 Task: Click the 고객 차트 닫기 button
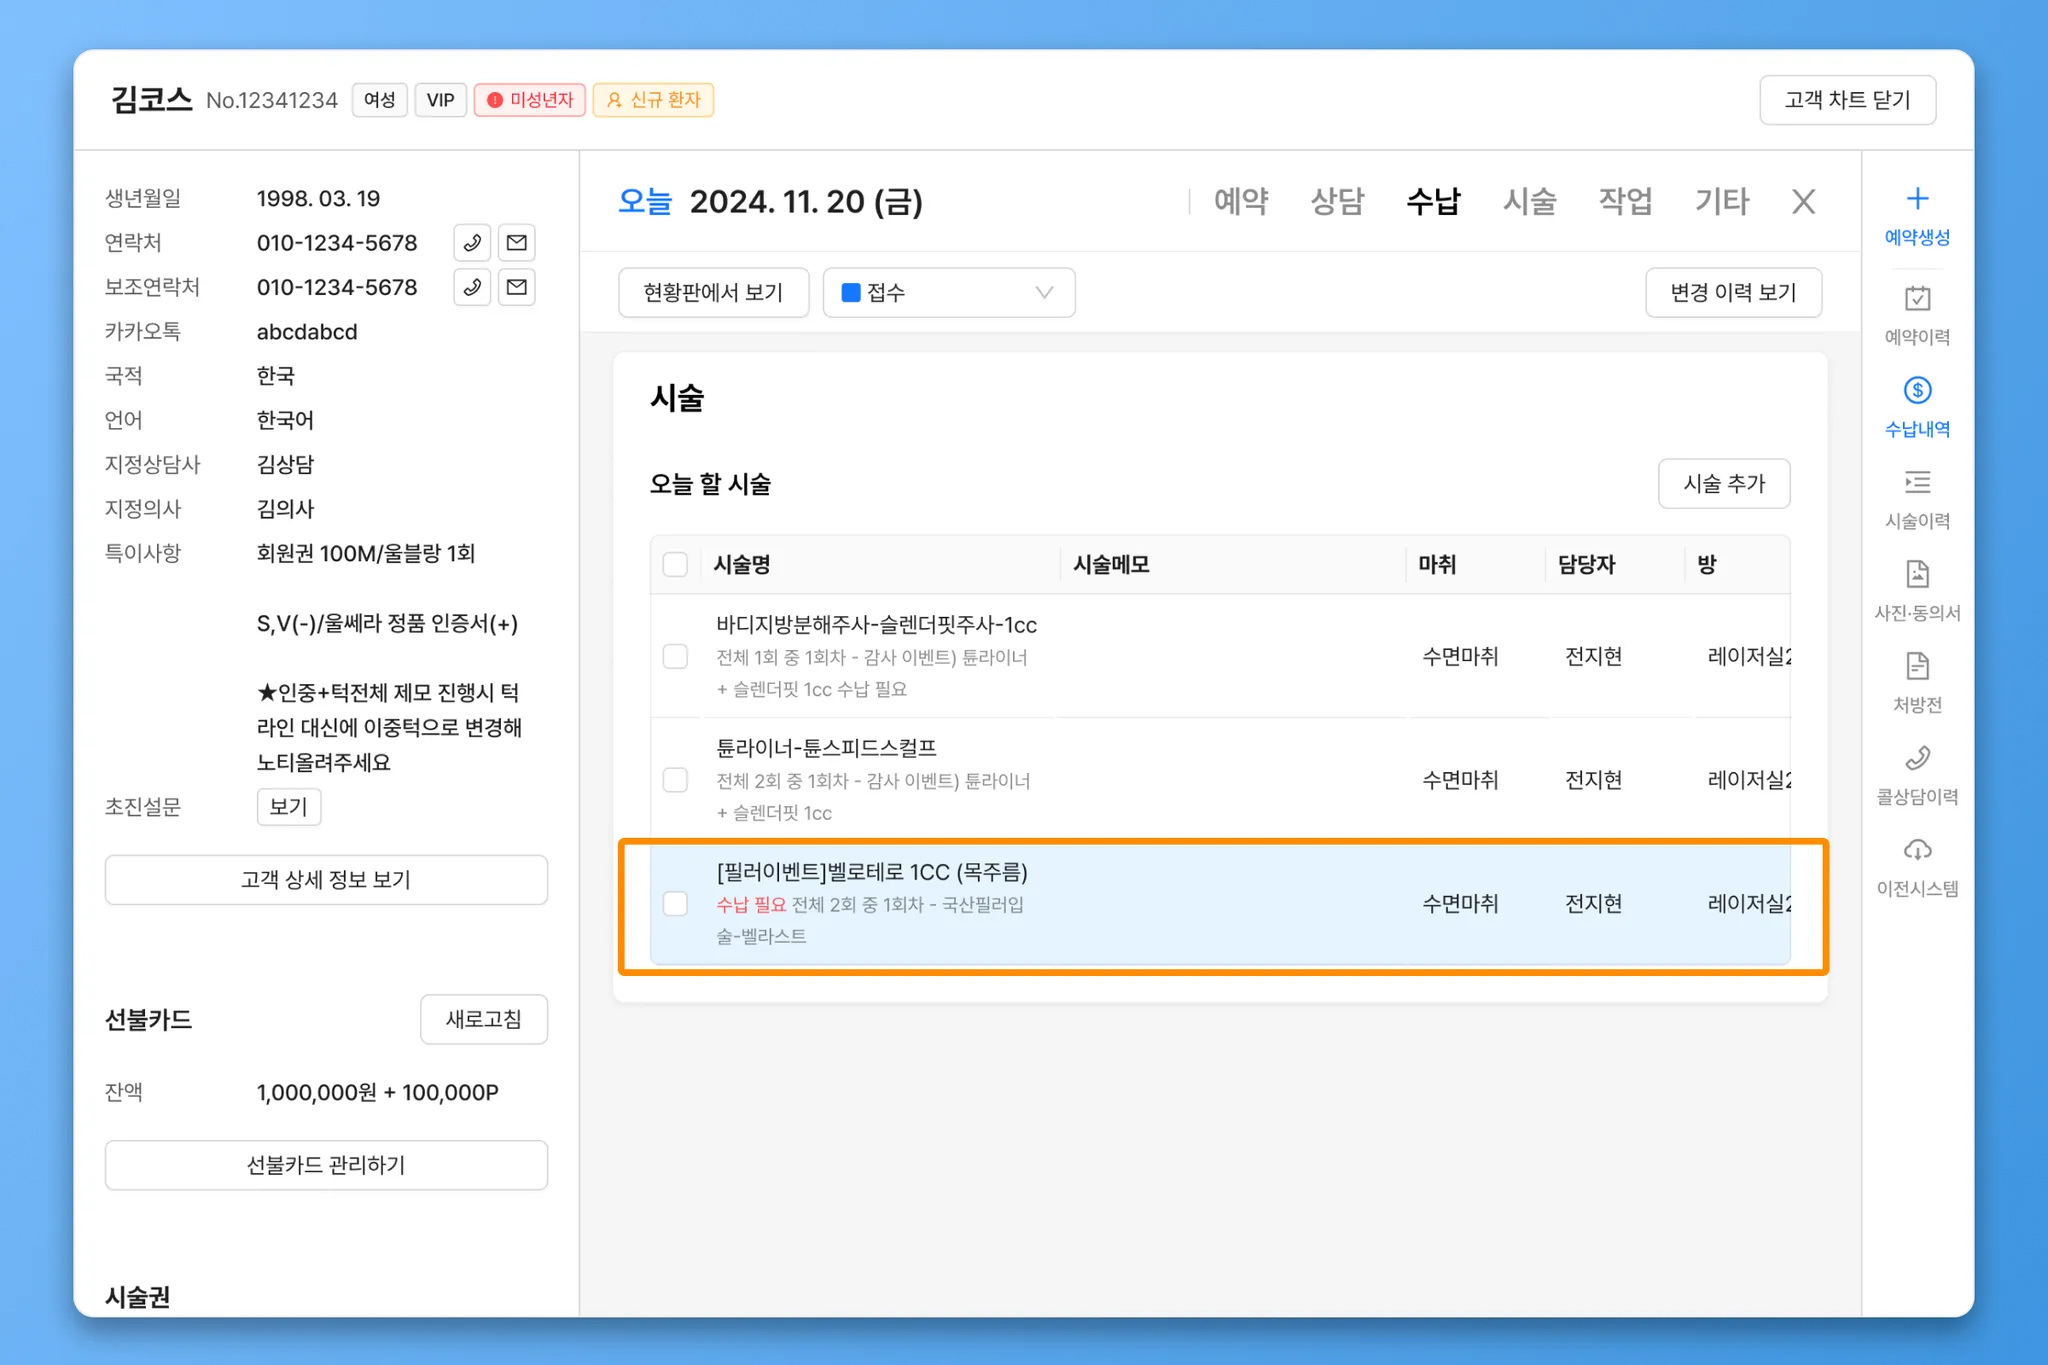pos(1847,100)
